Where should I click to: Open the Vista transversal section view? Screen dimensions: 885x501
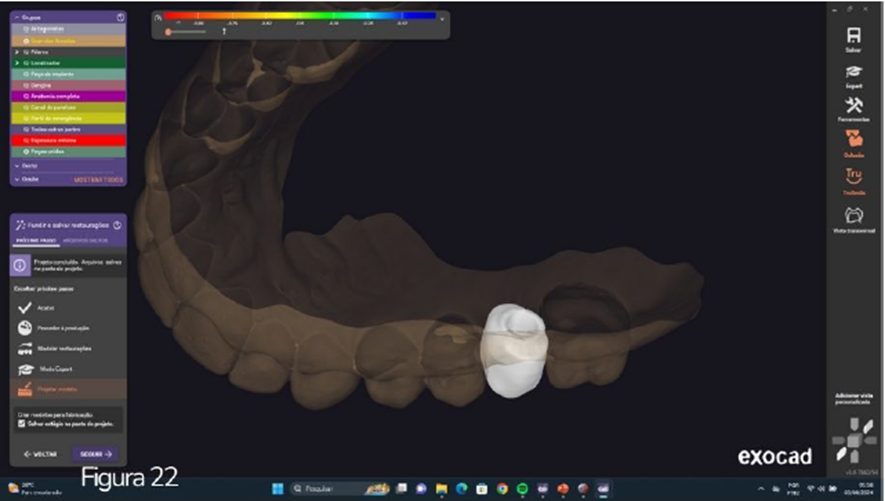click(853, 218)
